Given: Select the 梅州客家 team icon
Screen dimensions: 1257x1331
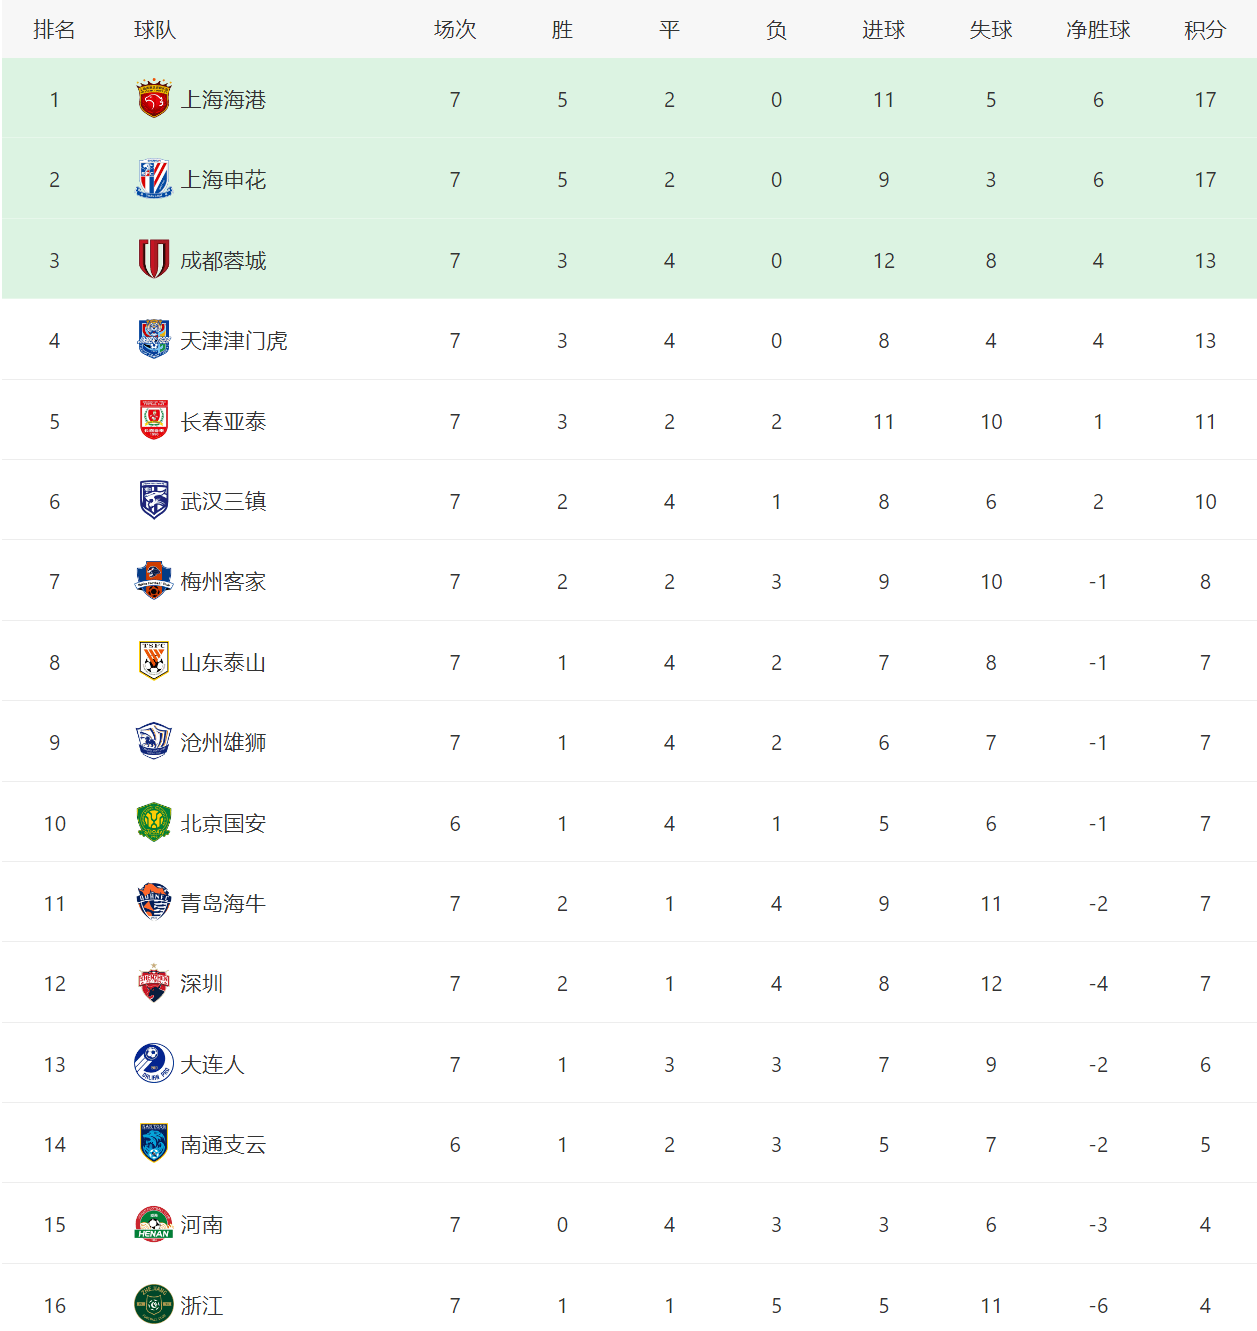Looking at the screenshot, I should (x=154, y=581).
